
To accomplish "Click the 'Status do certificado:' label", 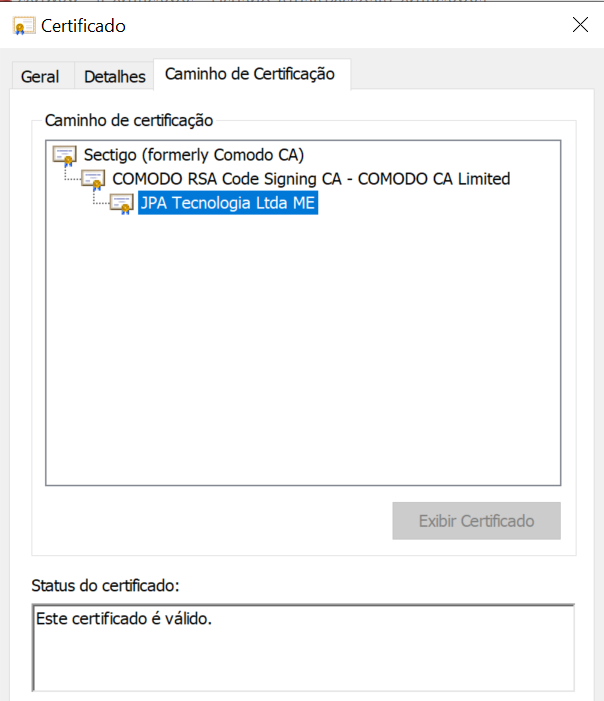I will (106, 586).
